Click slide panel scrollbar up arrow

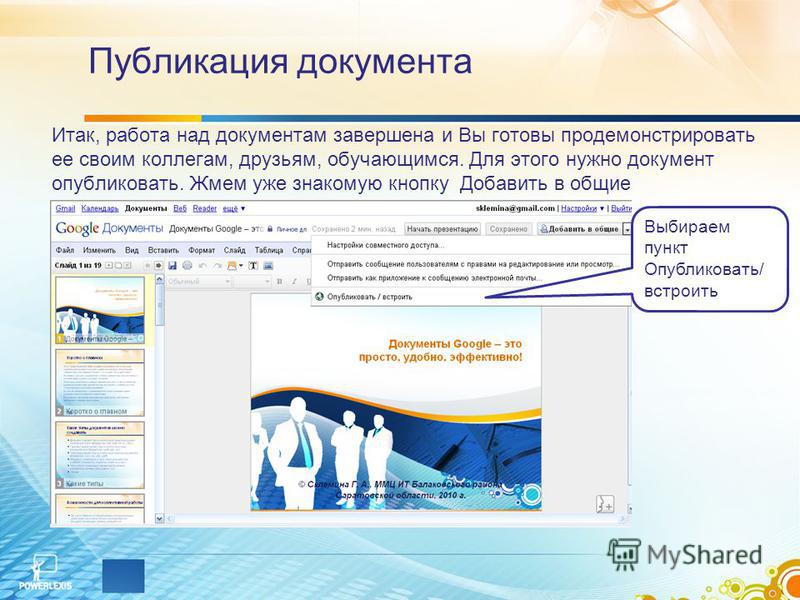click(159, 280)
